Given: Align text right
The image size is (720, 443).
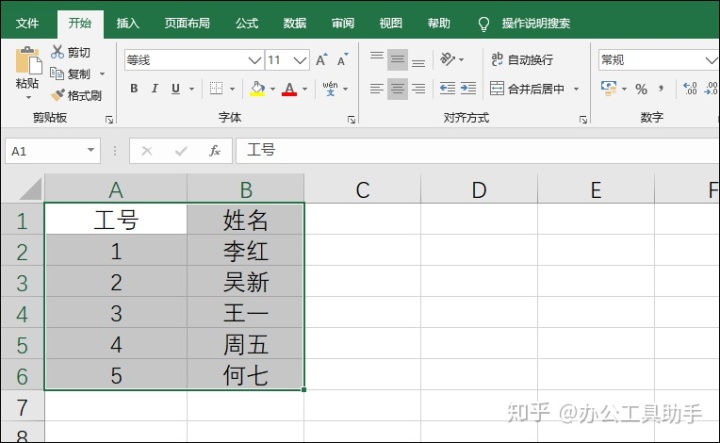Looking at the screenshot, I should click(418, 88).
